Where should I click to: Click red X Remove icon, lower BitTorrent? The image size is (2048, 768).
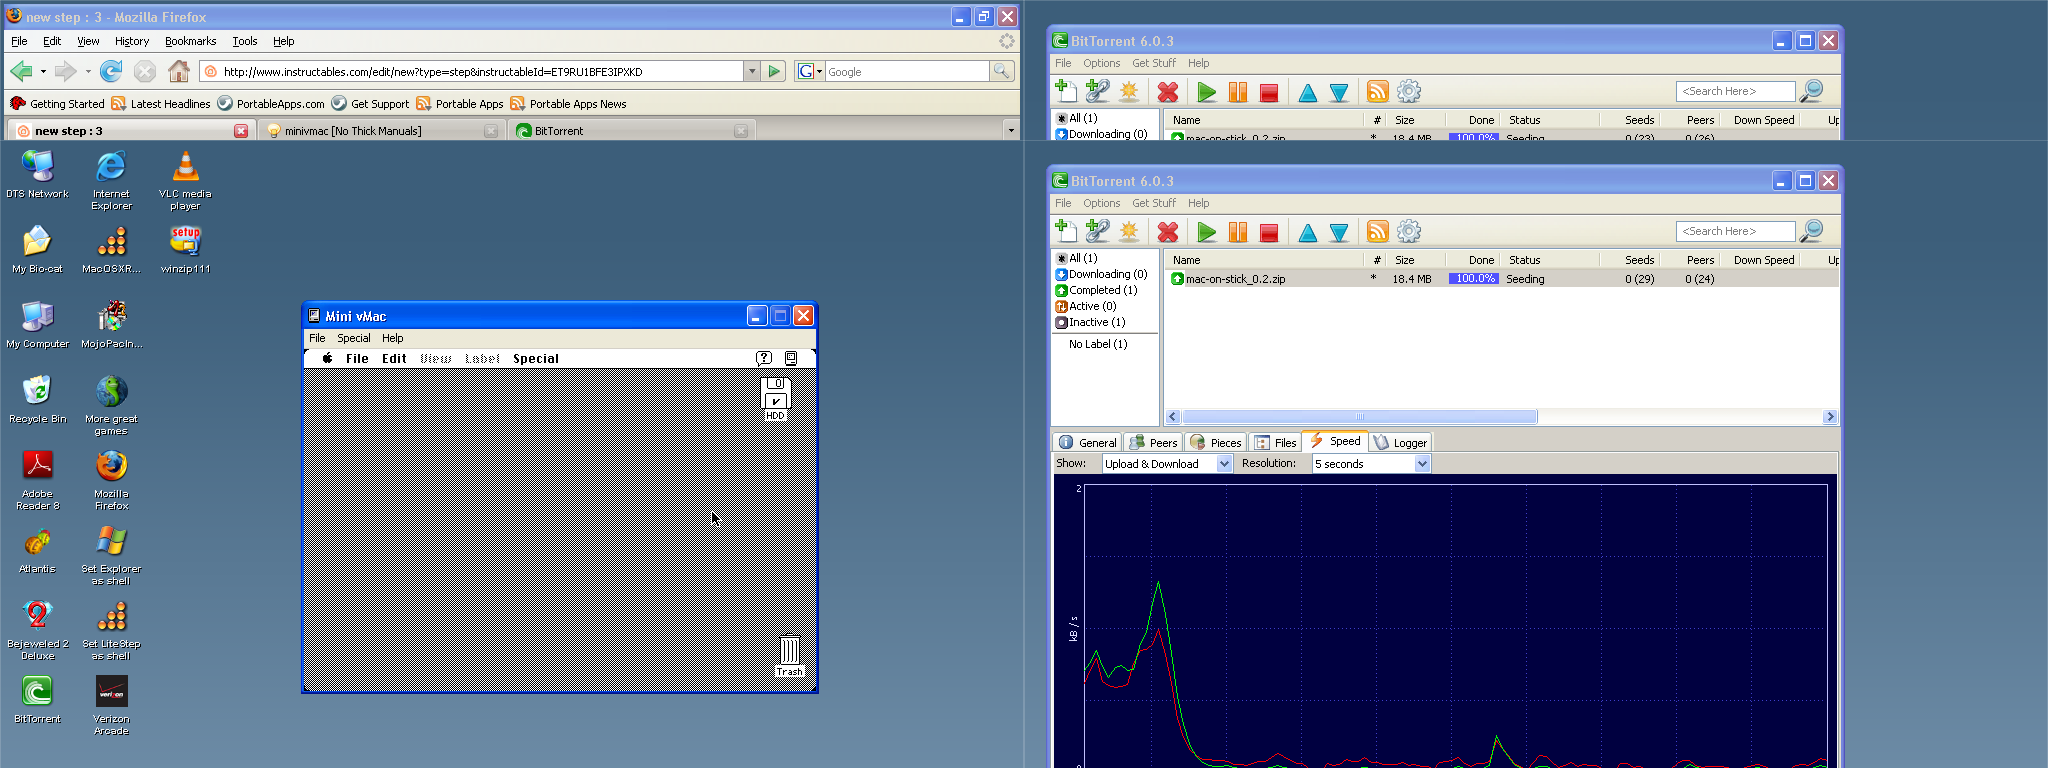1167,232
